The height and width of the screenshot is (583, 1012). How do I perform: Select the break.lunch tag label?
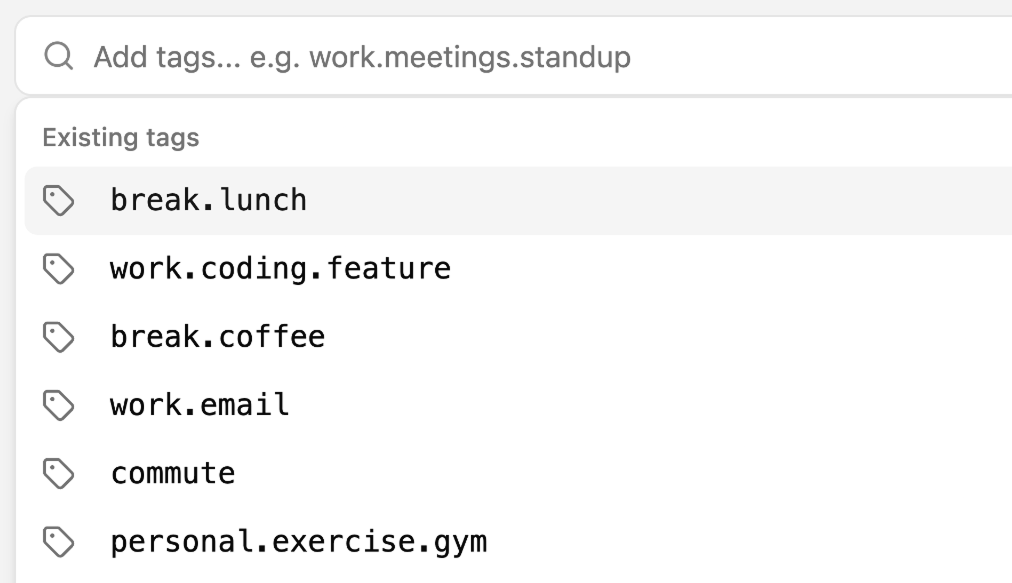(208, 200)
